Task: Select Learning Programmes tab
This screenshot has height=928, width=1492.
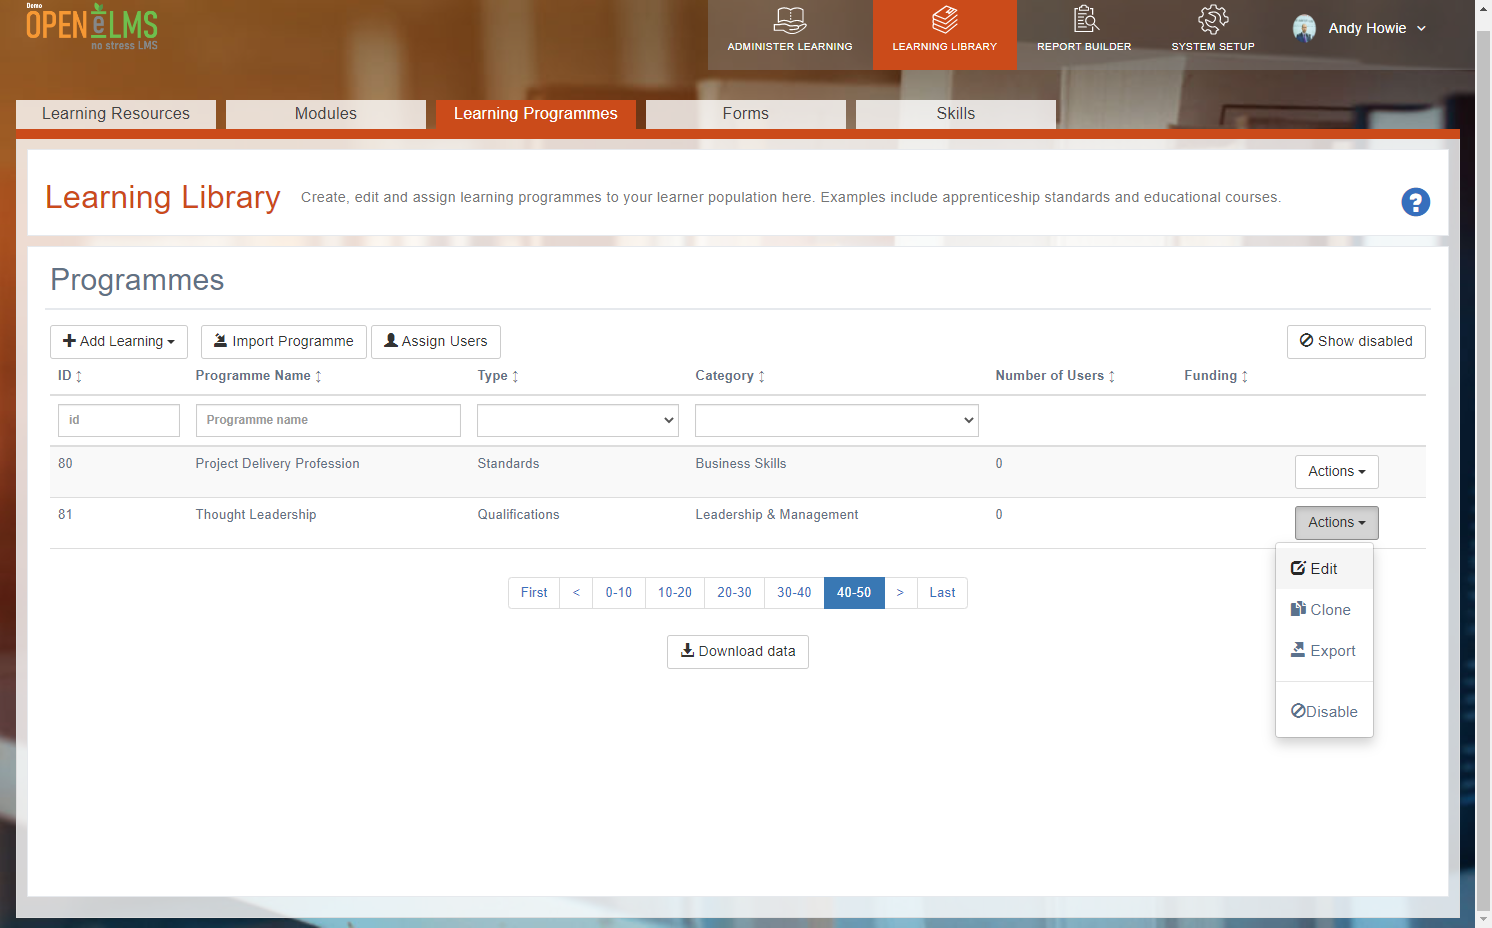Action: 536,114
